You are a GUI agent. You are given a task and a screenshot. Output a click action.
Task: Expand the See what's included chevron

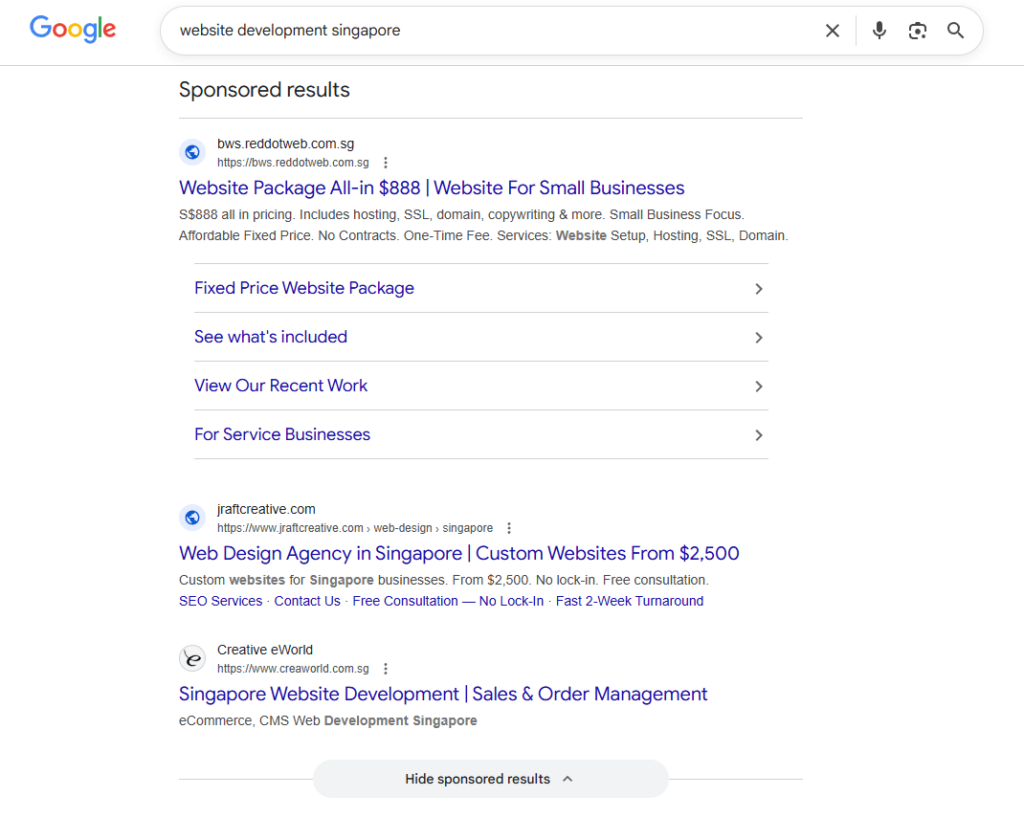coord(758,338)
